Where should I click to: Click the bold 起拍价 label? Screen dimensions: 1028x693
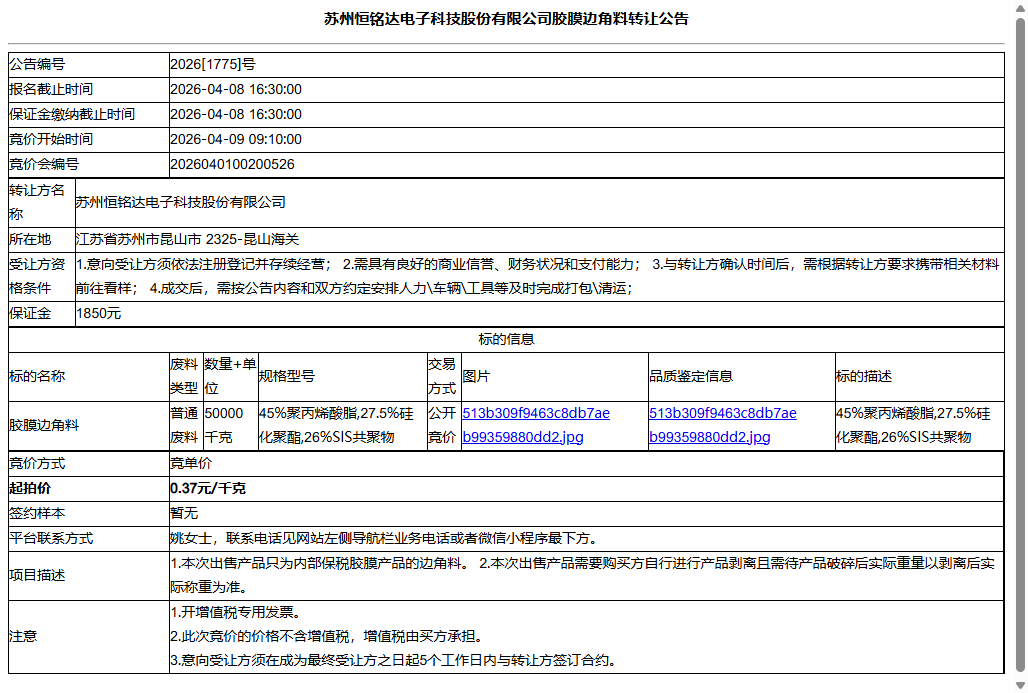tap(30, 488)
